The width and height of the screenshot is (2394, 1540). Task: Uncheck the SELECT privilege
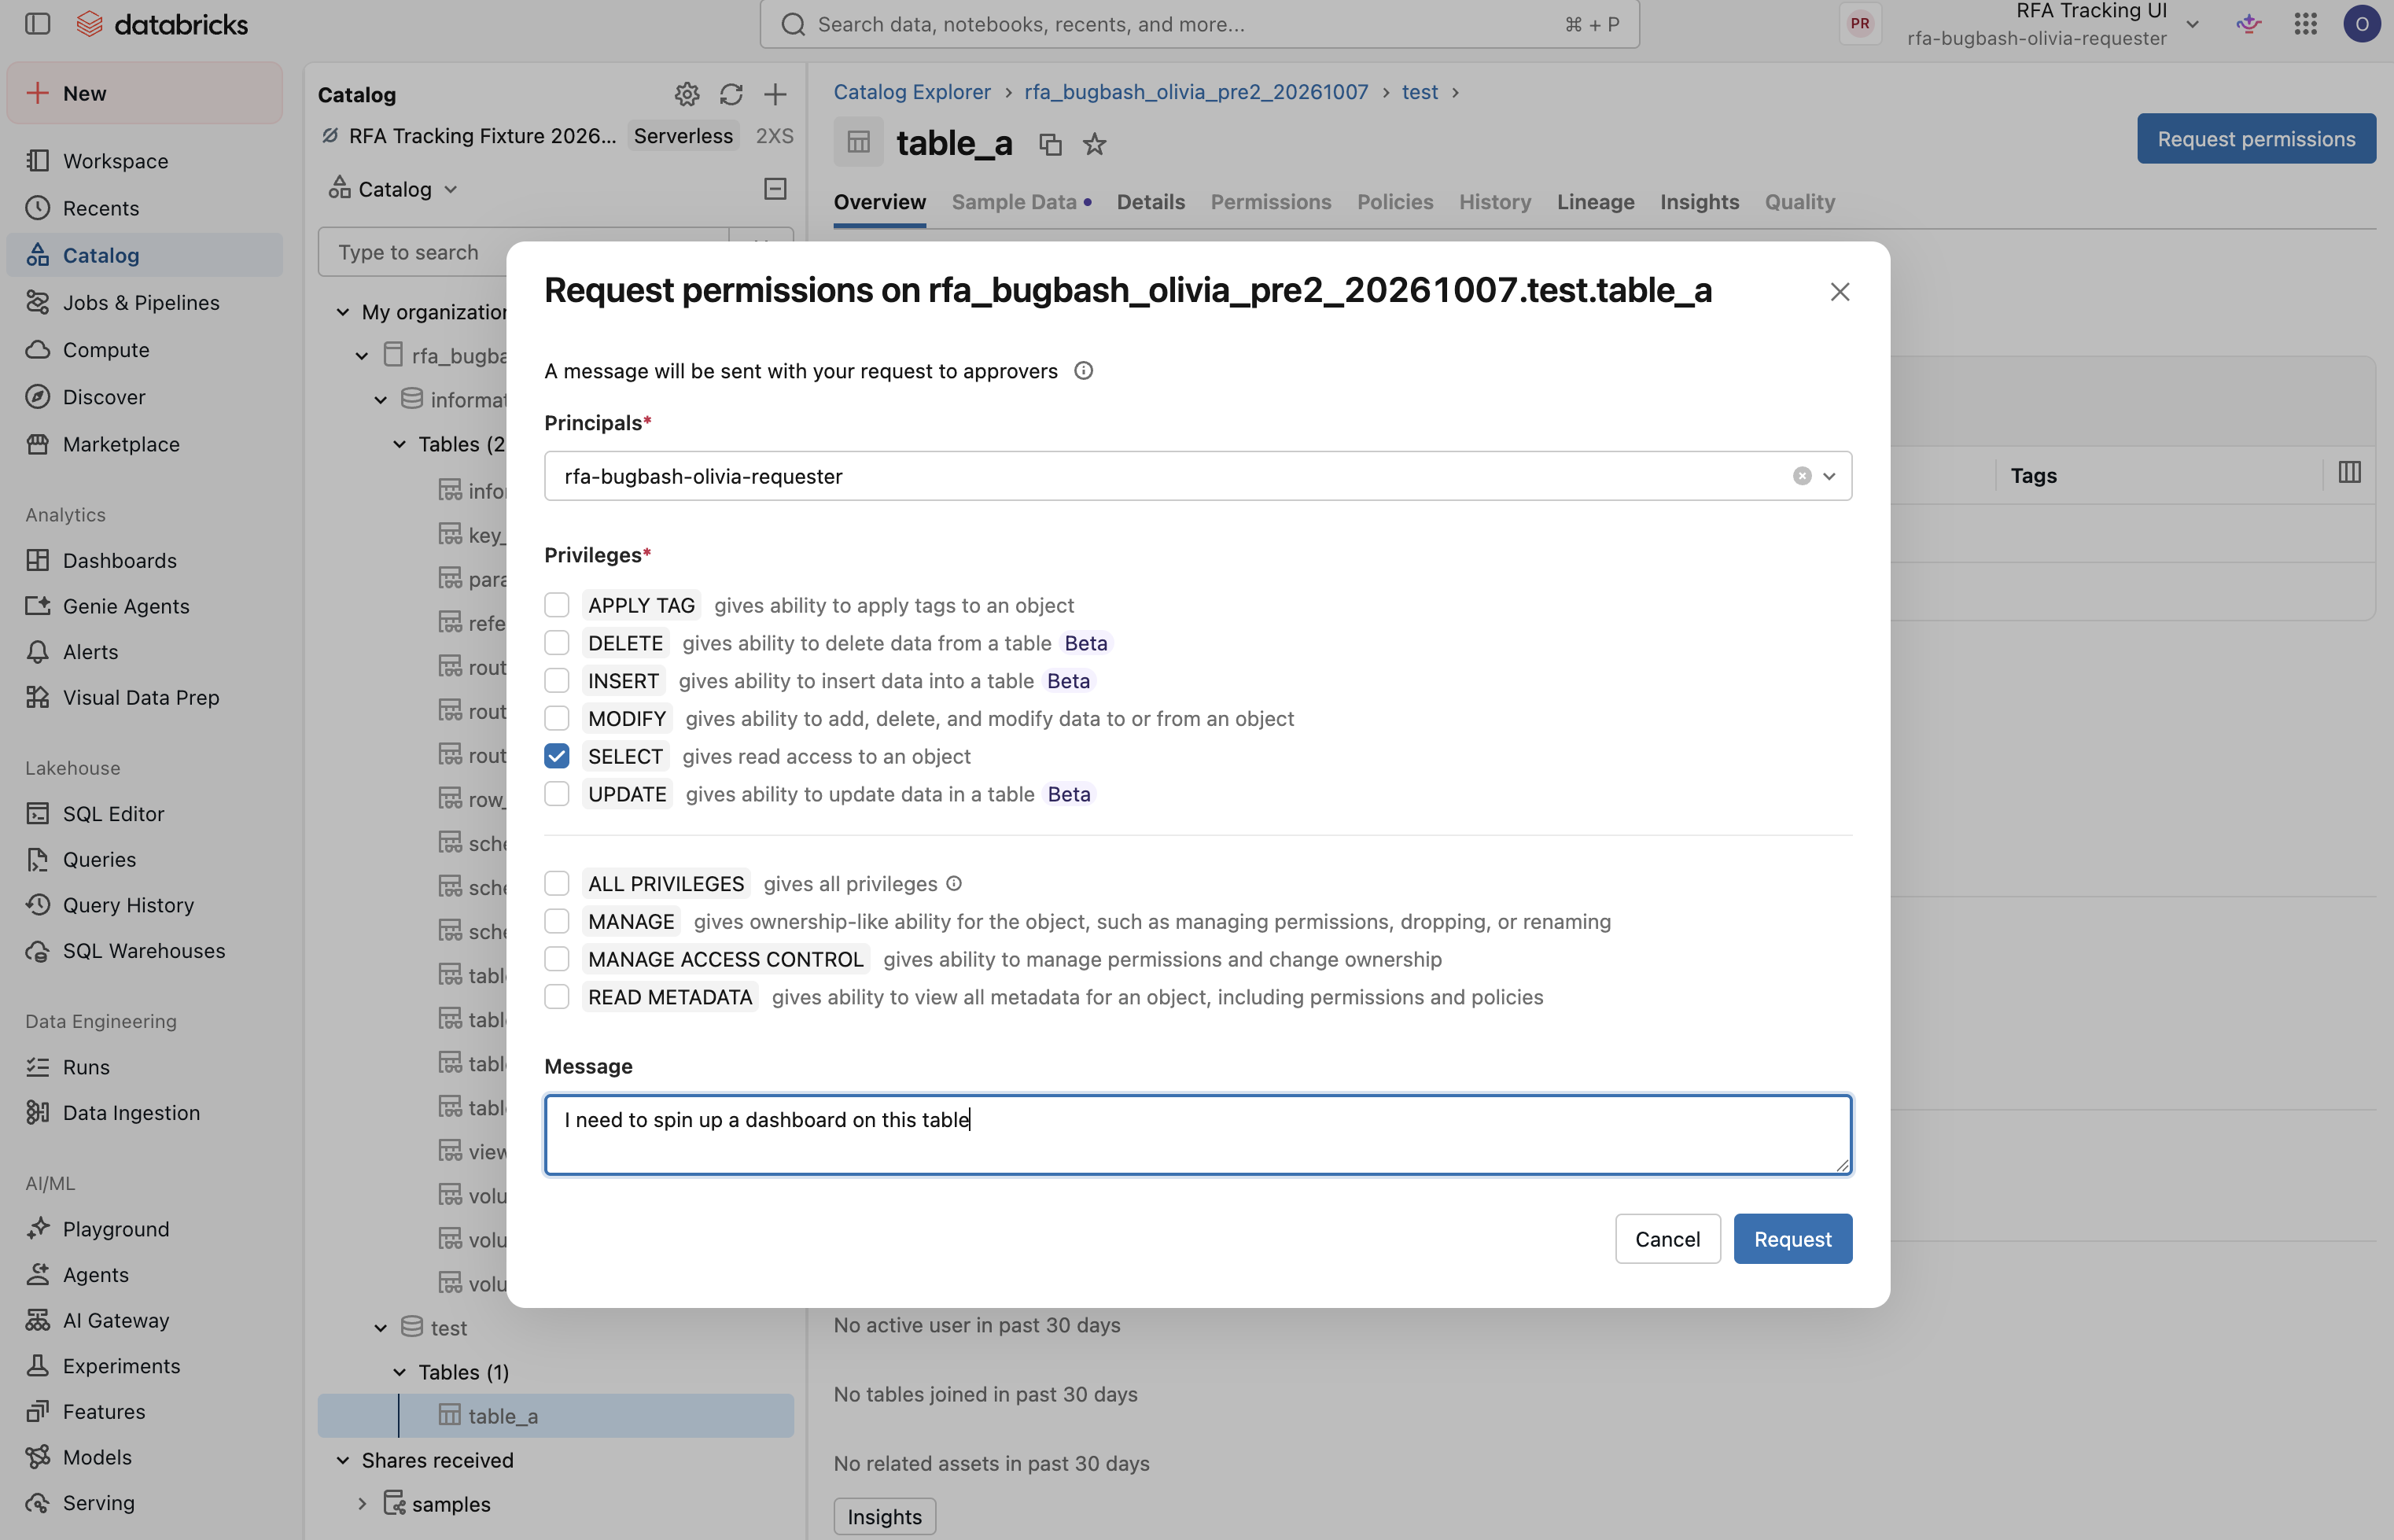click(557, 756)
